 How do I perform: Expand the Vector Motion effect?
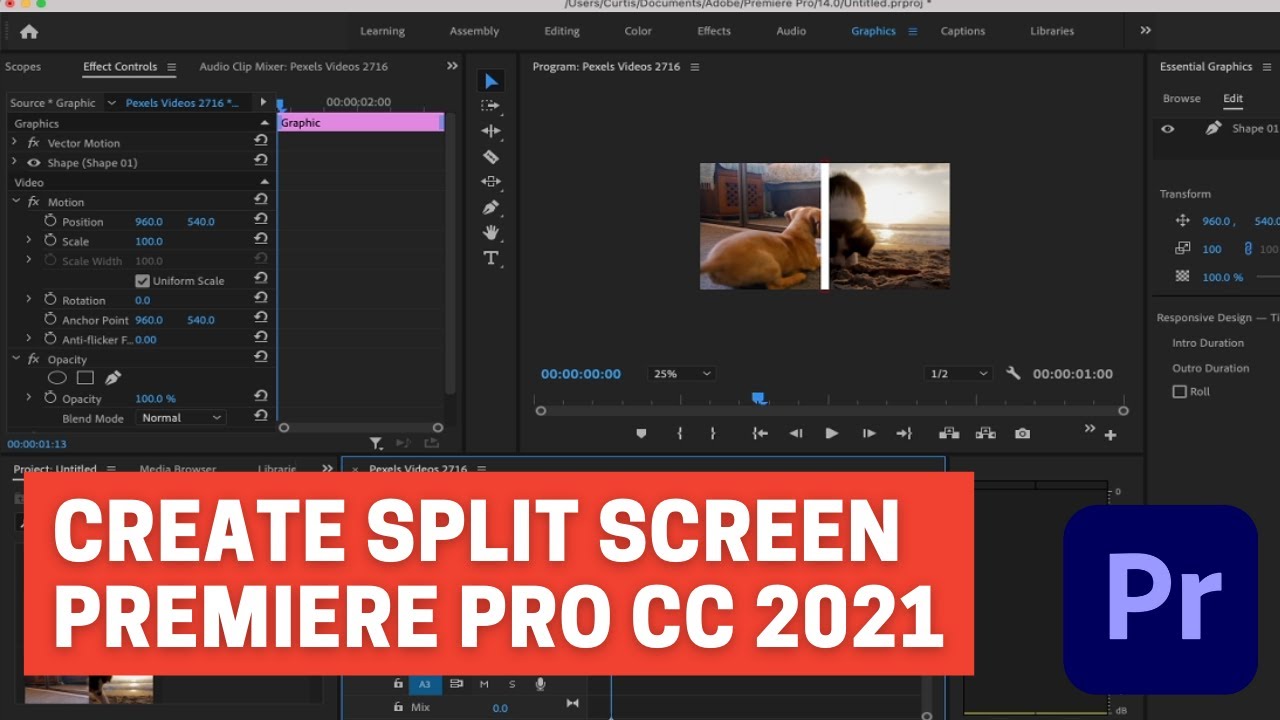(x=14, y=142)
